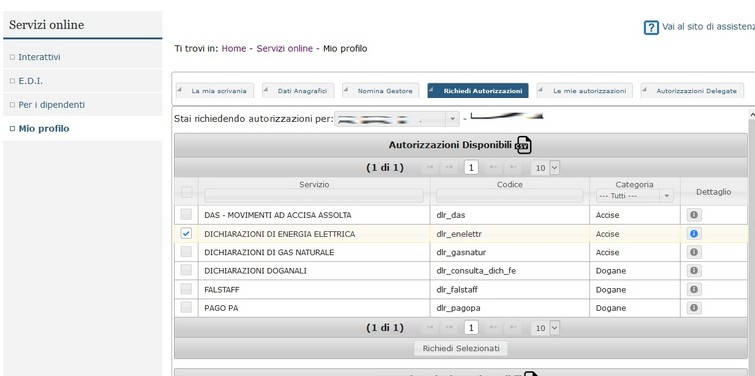This screenshot has height=376, width=755.
Task: Tick the checkbox for PAGO PA
Action: (186, 307)
